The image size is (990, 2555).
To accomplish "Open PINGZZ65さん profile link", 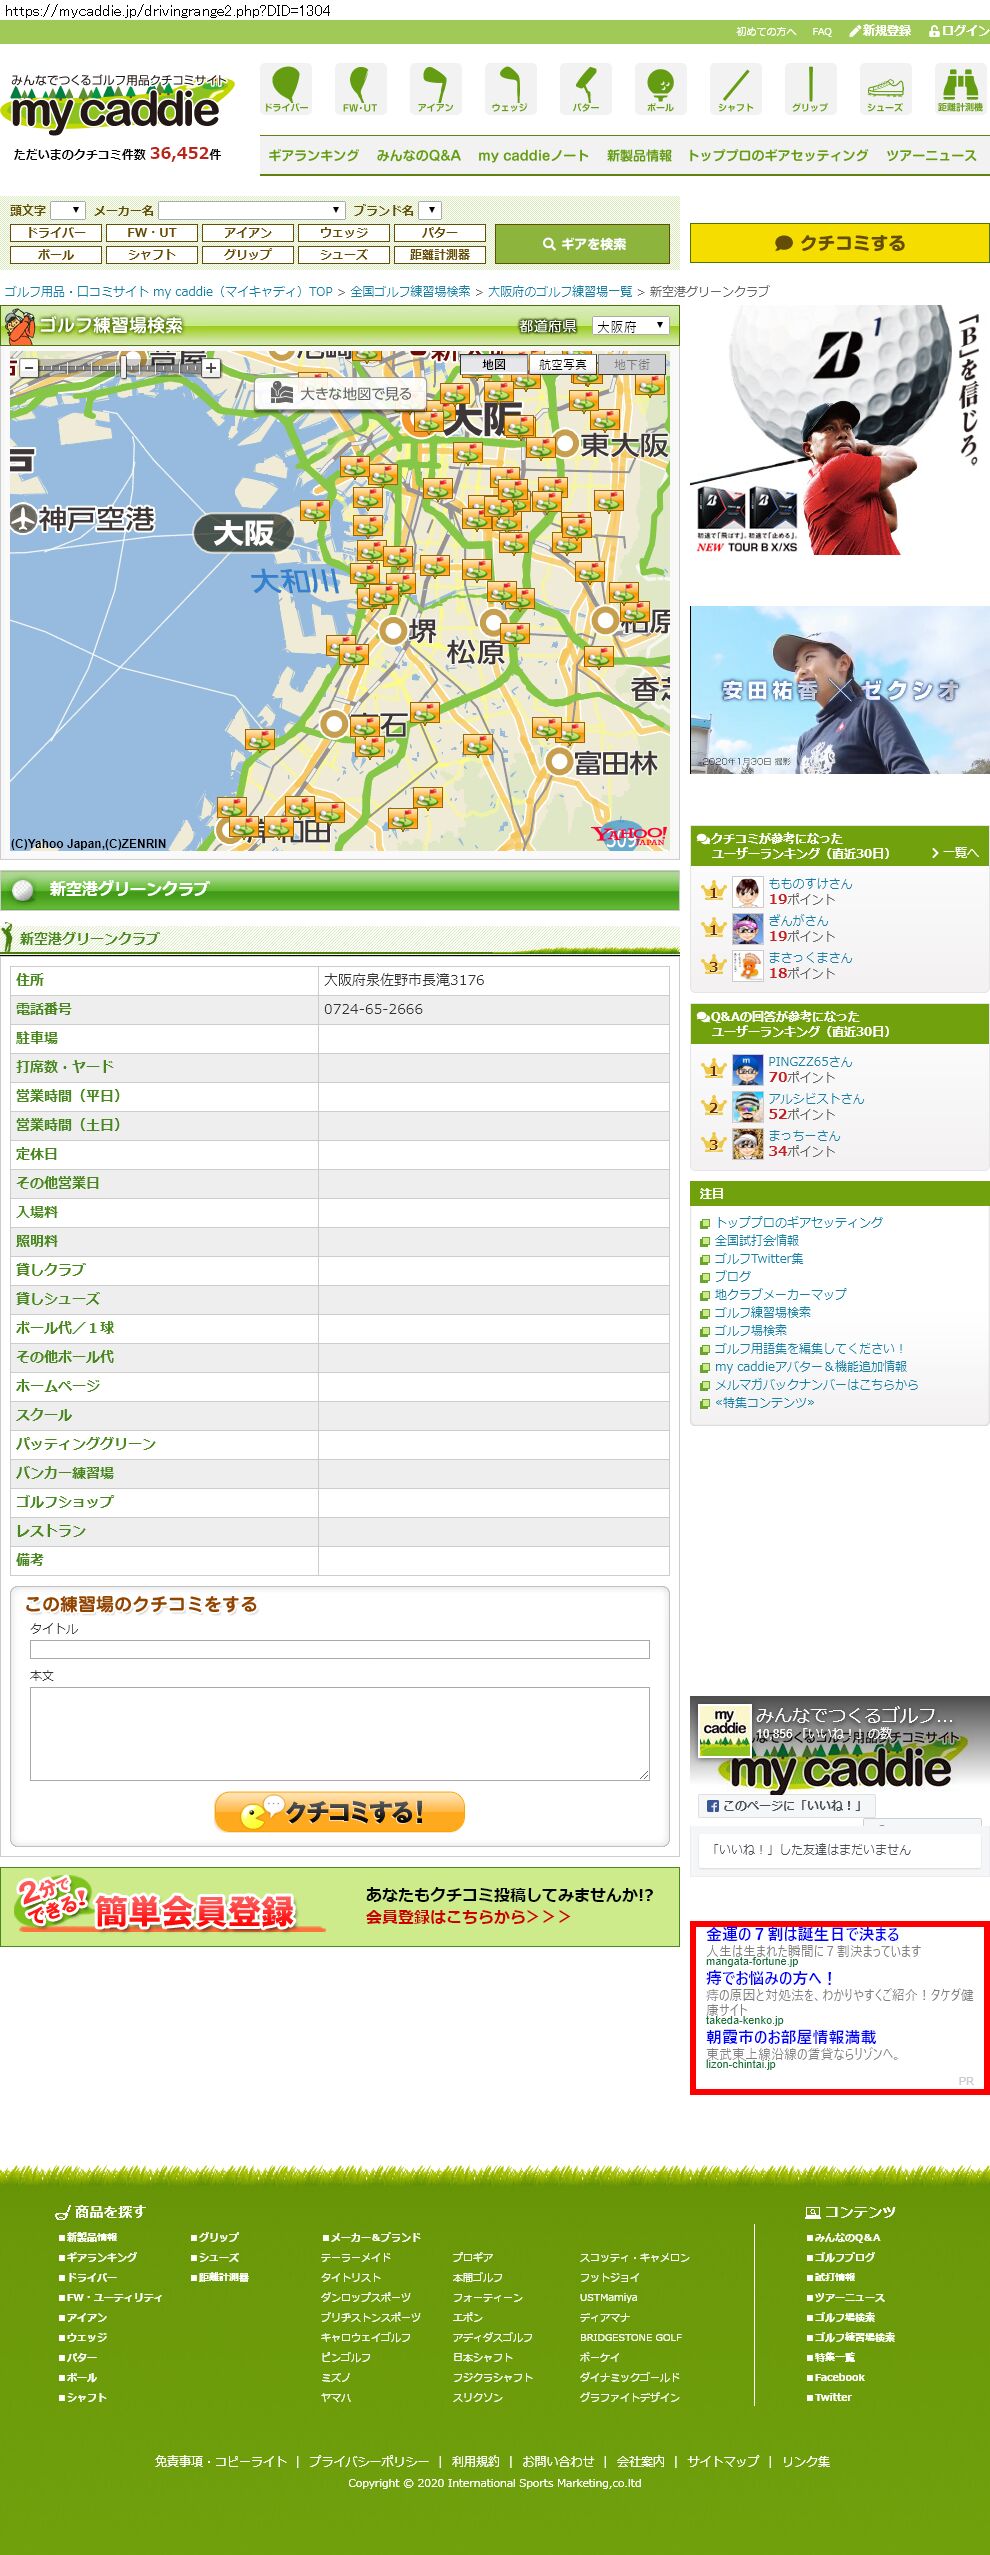I will click(x=810, y=1062).
